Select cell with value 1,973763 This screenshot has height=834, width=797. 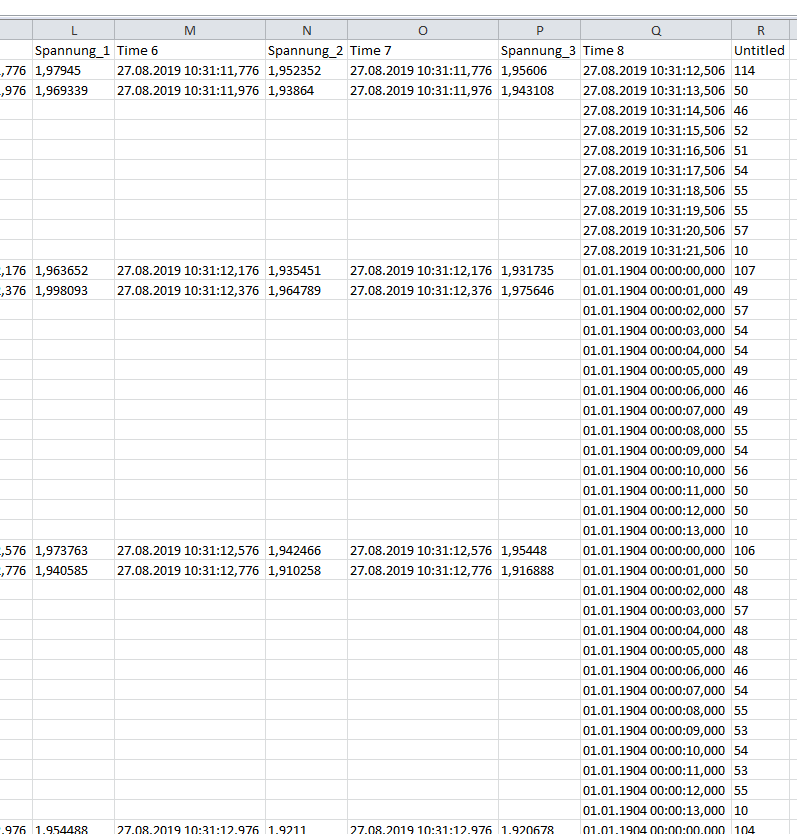(x=73, y=551)
